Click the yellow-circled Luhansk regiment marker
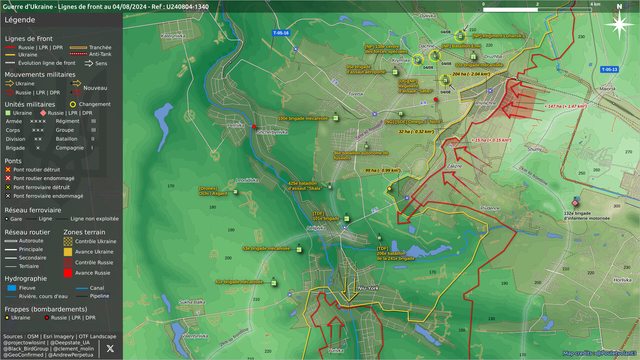Image resolution: width=640 pixels, height=360 pixels. click(x=460, y=36)
